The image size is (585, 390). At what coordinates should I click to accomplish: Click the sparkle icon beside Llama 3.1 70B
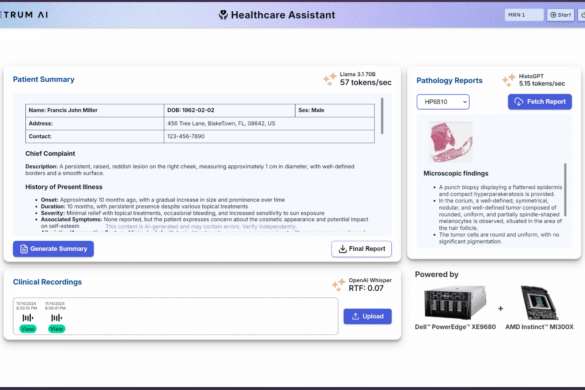tap(330, 79)
